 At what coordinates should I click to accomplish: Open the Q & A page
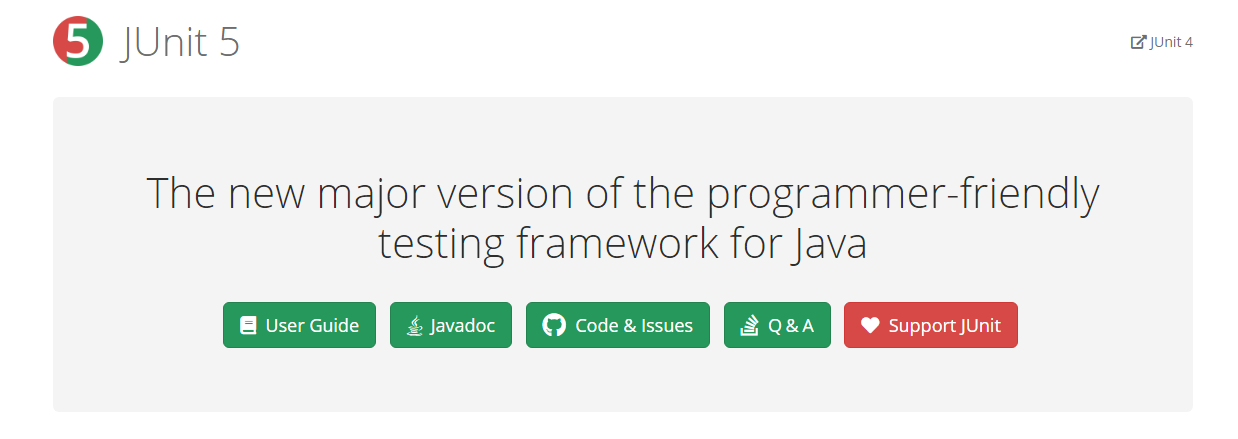coord(777,325)
